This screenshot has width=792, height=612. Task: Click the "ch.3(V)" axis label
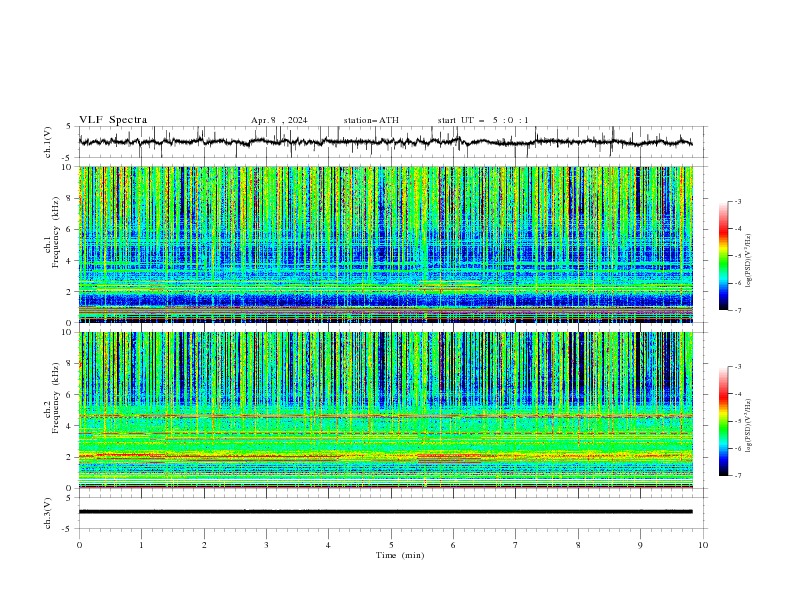click(48, 513)
